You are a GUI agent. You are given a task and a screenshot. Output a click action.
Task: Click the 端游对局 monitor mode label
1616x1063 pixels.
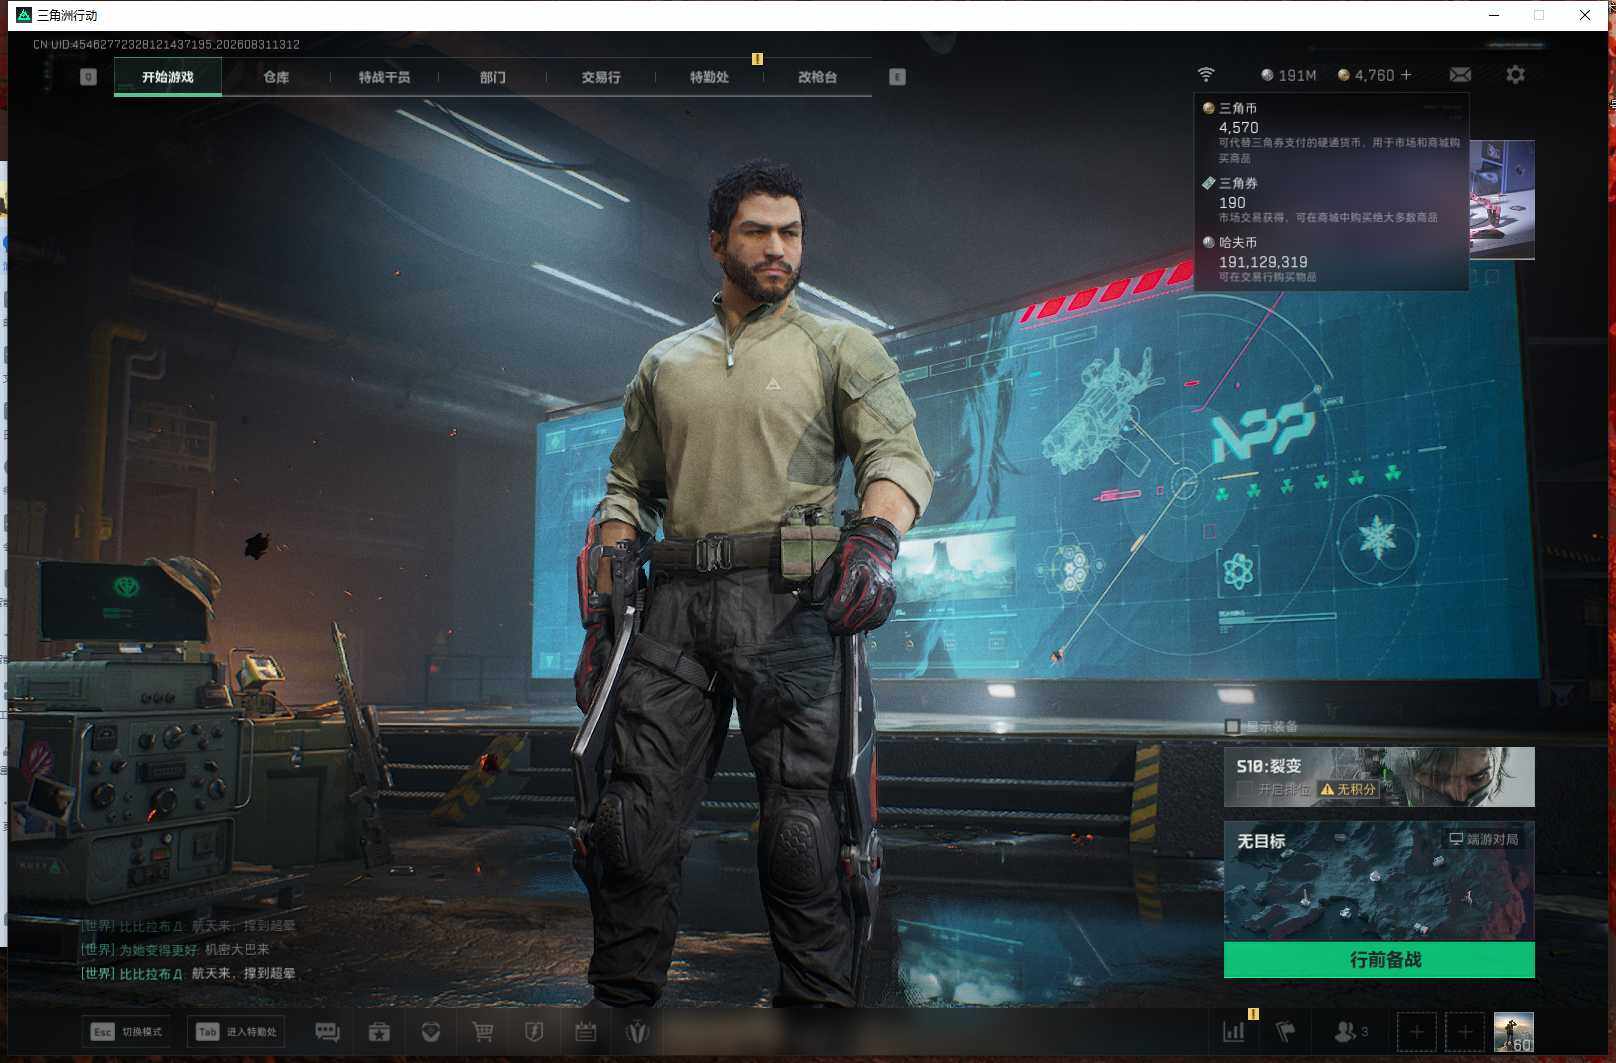point(1484,839)
